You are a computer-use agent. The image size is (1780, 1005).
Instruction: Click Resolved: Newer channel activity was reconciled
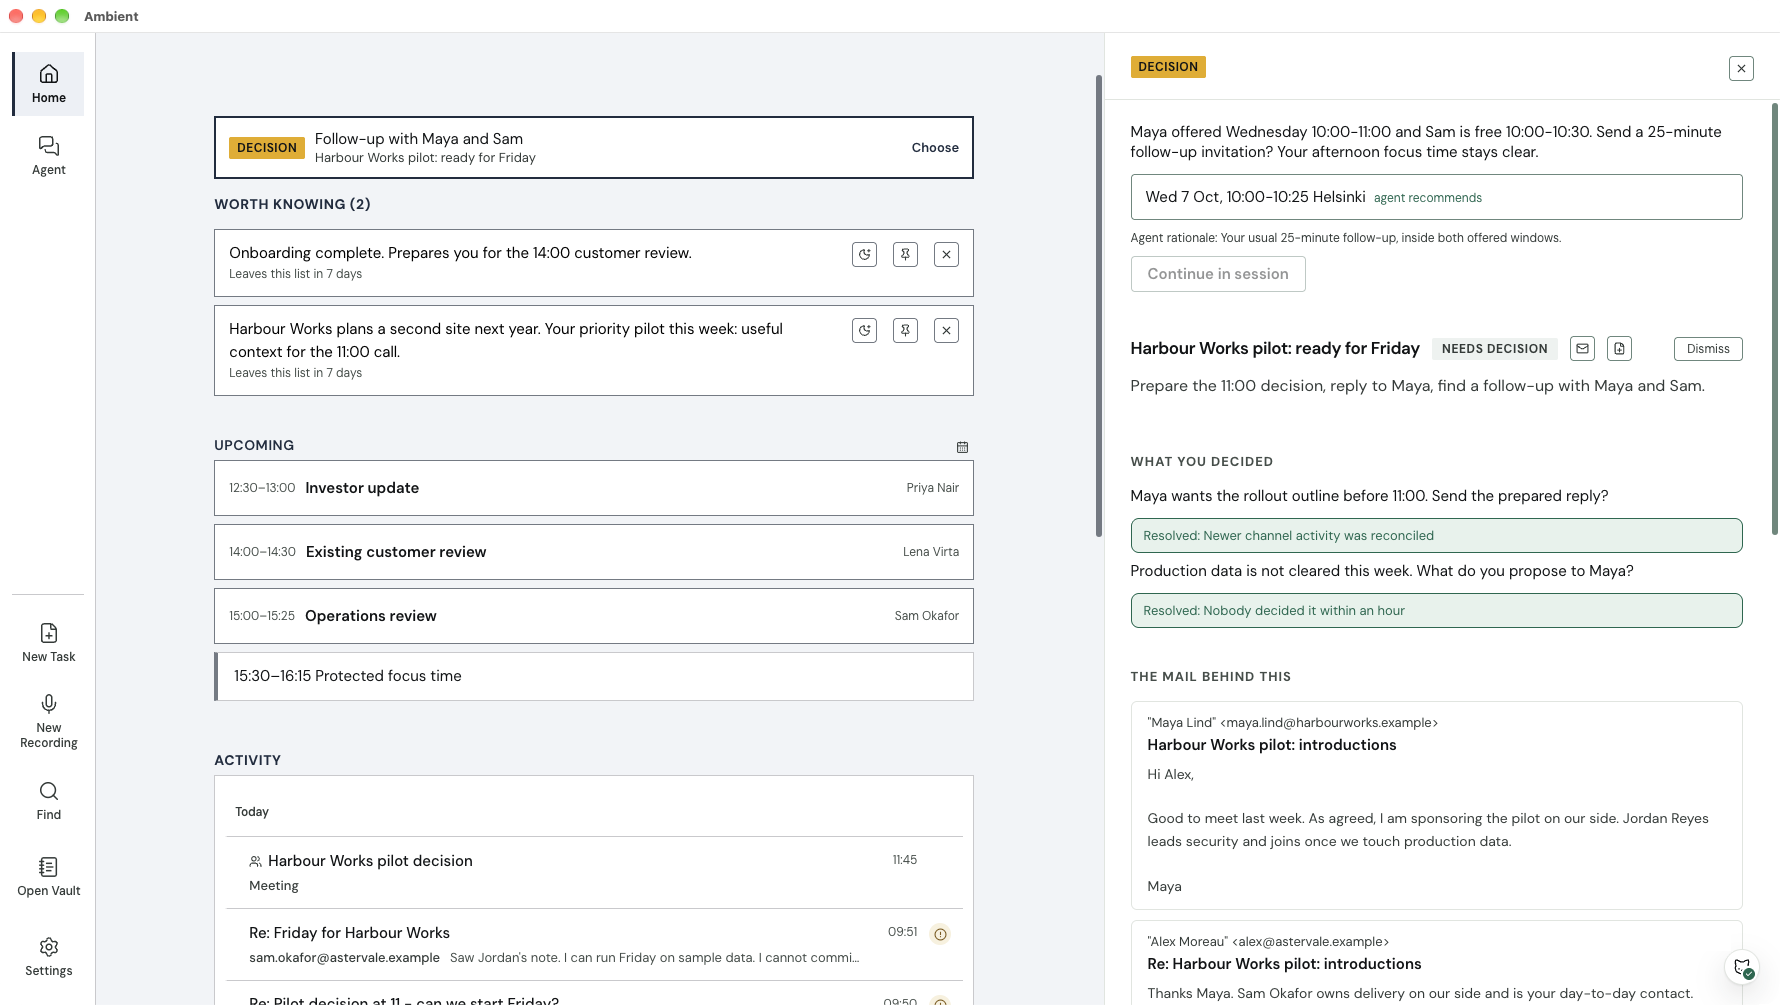[1436, 536]
